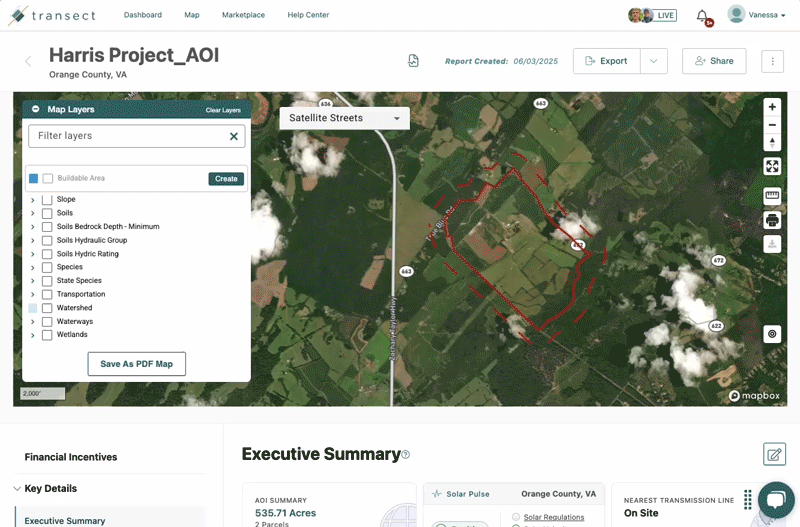This screenshot has height=527, width=800.
Task: Open the Solar Regulations link
Action: pos(554,517)
